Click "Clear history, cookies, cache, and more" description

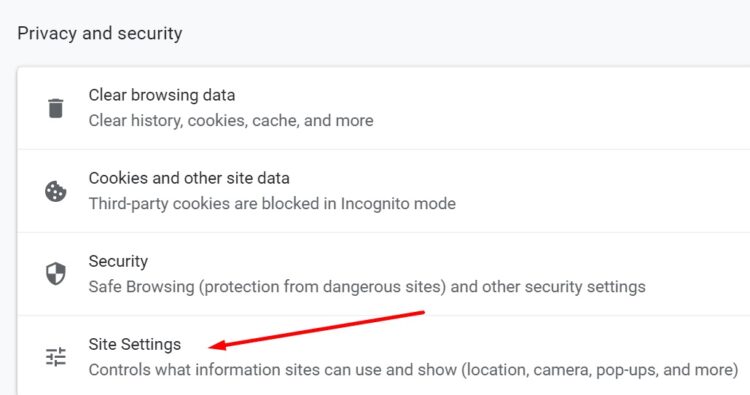coord(231,121)
